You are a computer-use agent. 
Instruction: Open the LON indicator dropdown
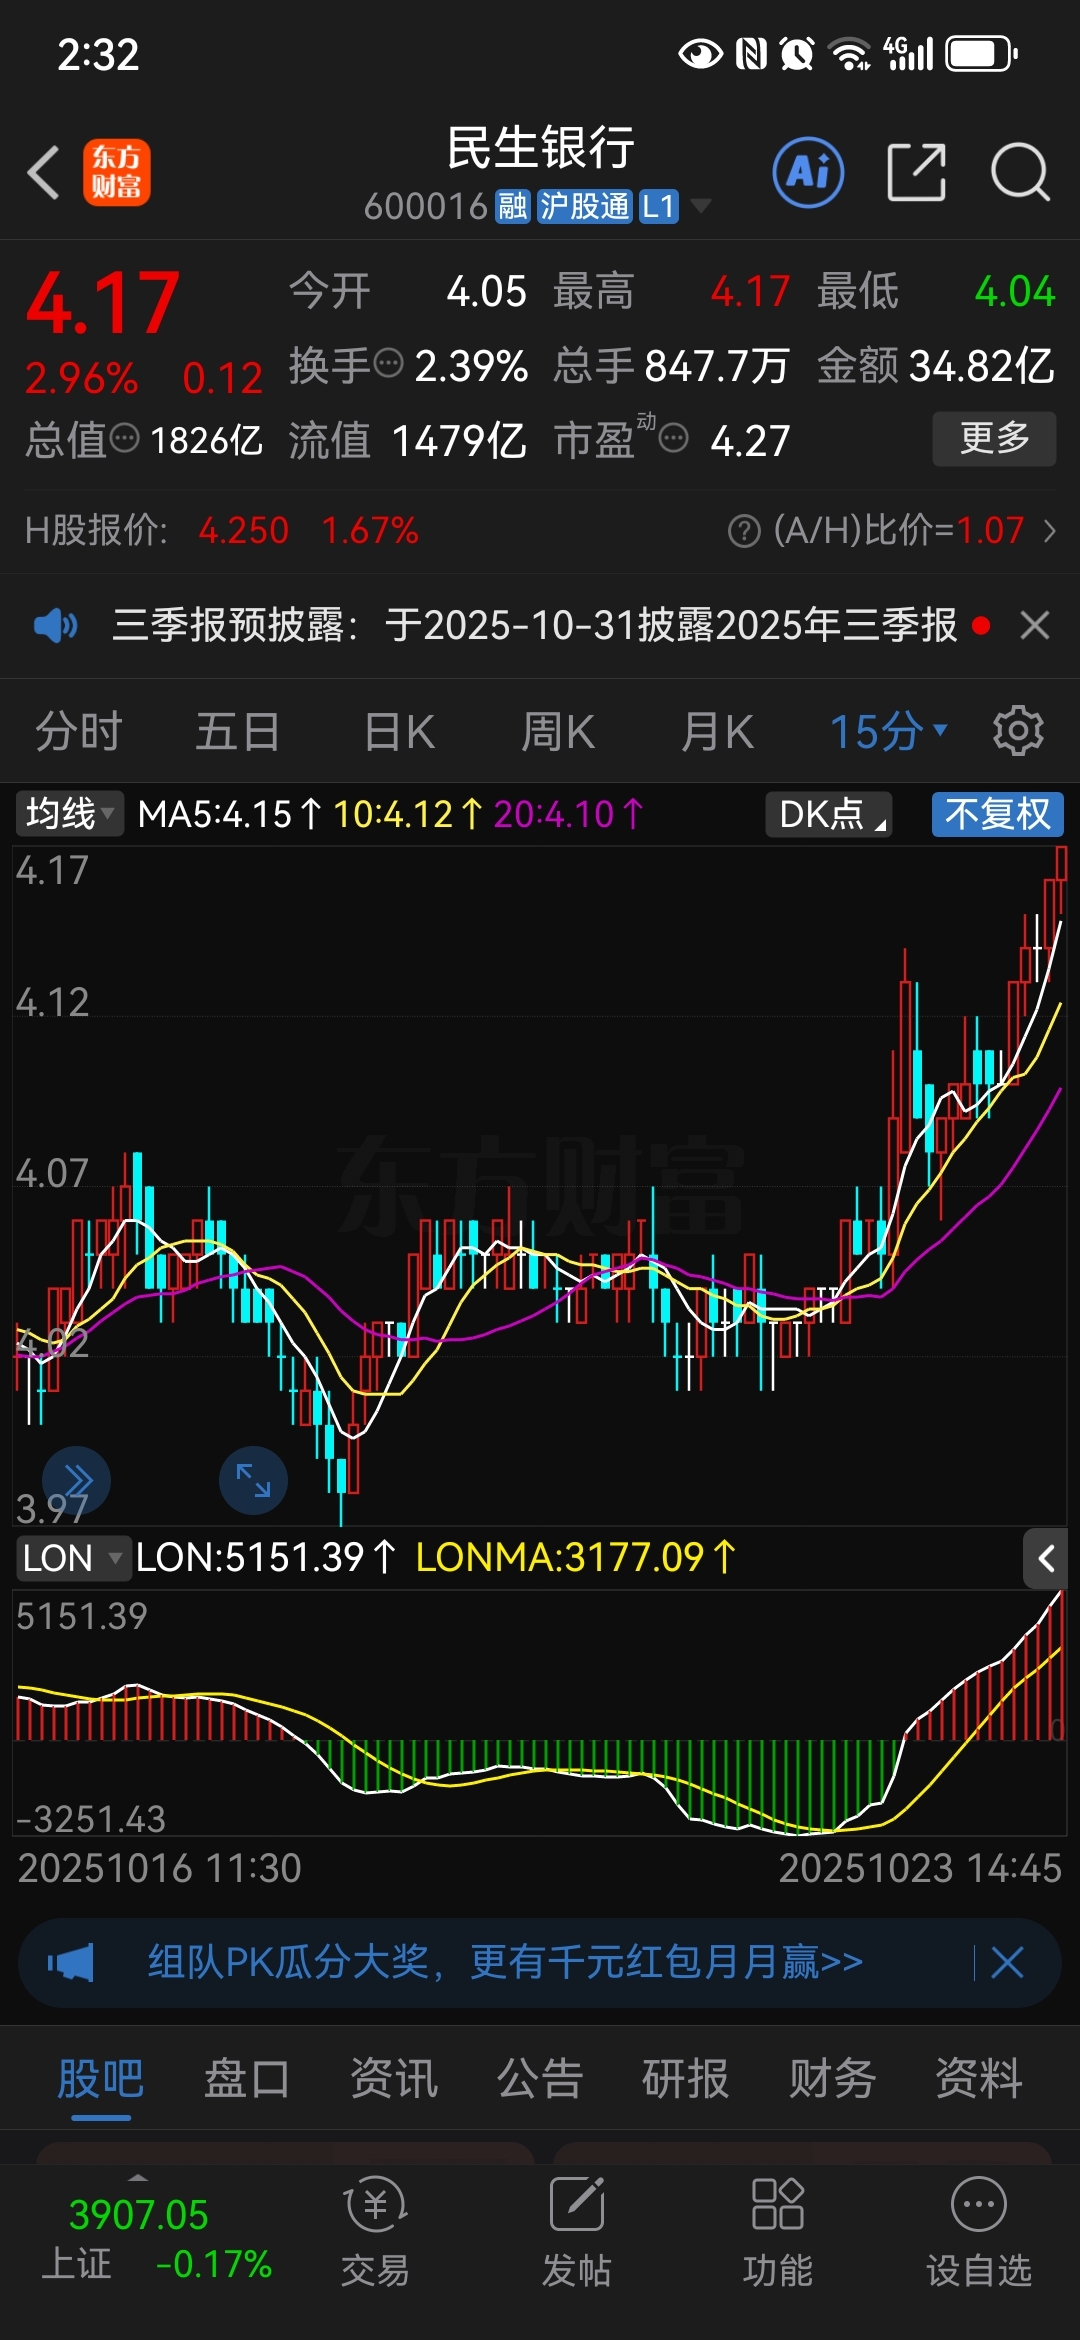tap(73, 1558)
